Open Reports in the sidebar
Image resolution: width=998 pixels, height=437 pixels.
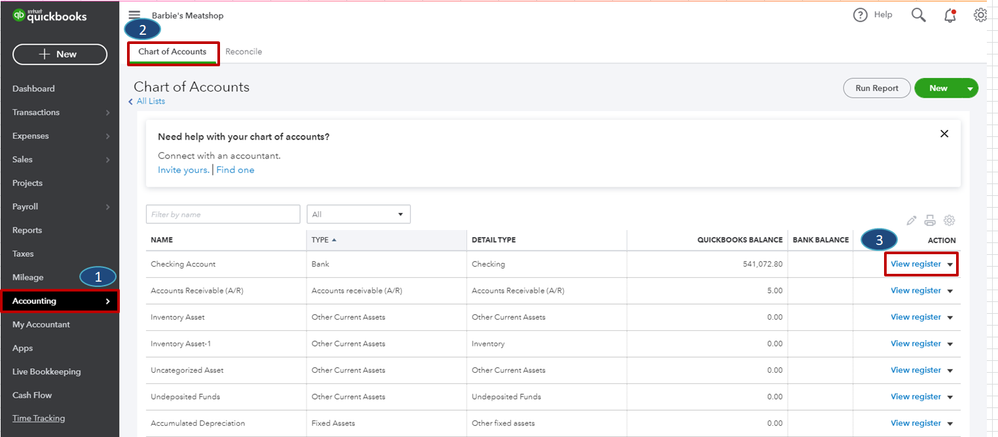(x=27, y=230)
